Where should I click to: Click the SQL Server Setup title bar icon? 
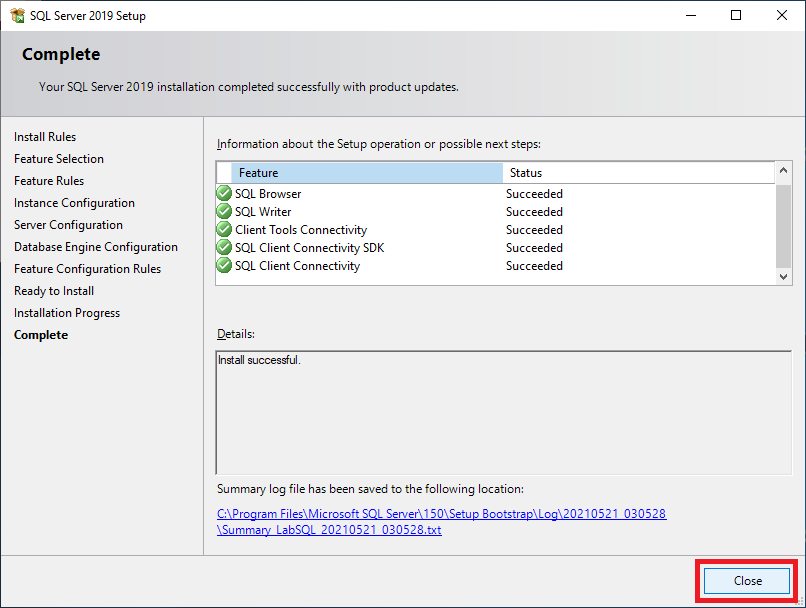[x=17, y=15]
